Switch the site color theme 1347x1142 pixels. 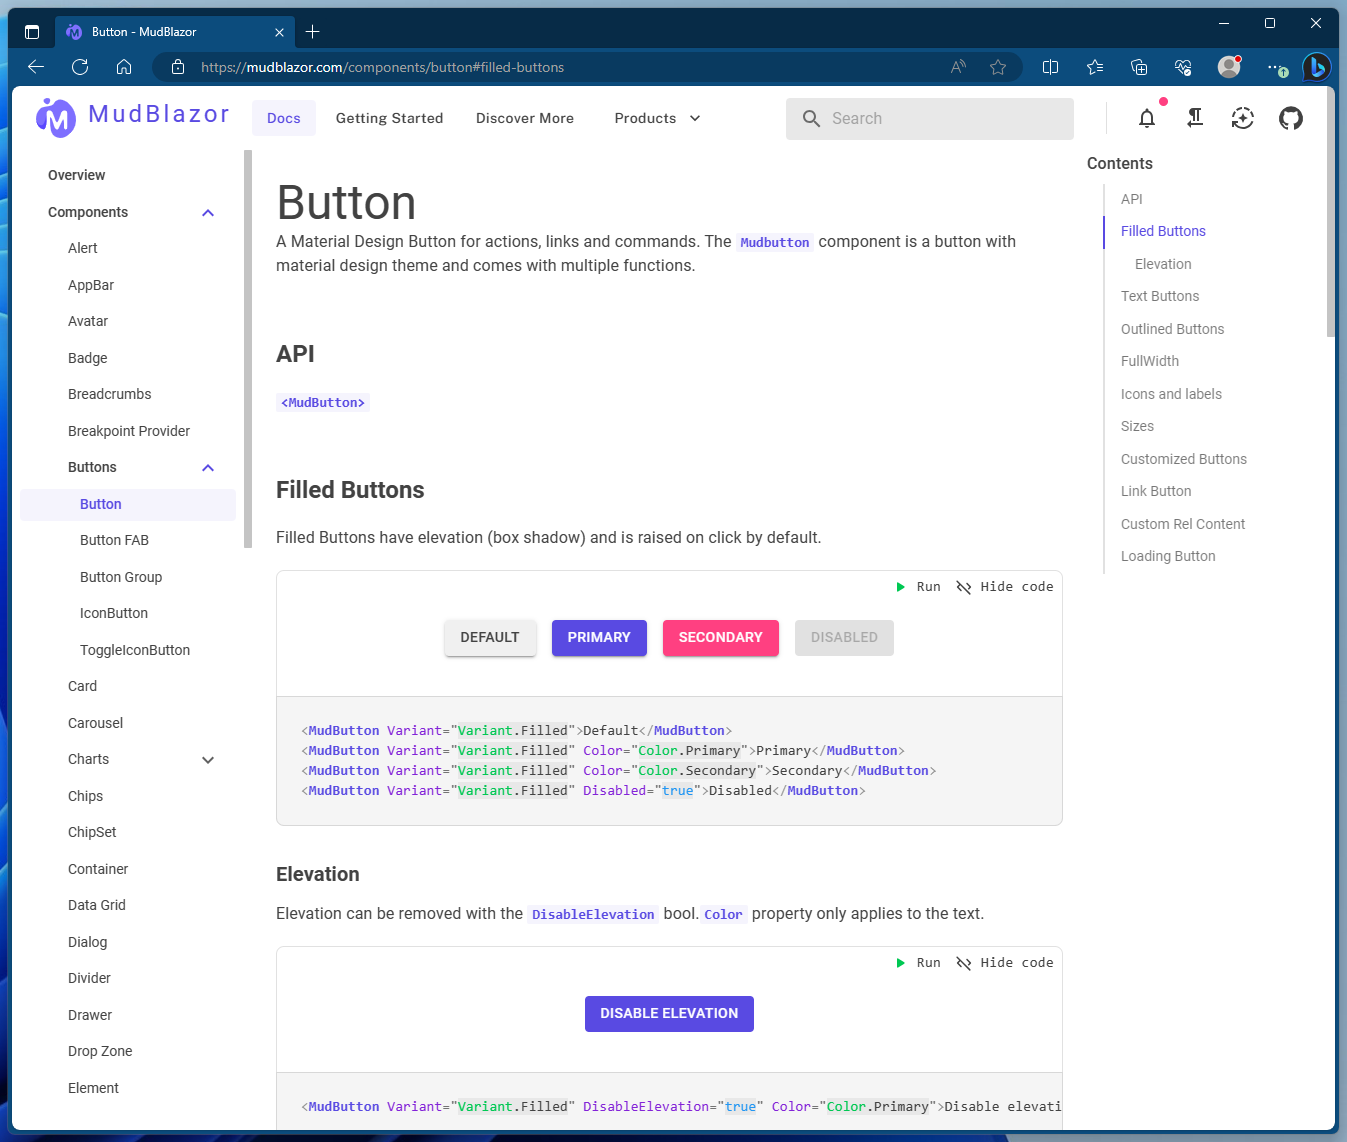(x=1242, y=118)
